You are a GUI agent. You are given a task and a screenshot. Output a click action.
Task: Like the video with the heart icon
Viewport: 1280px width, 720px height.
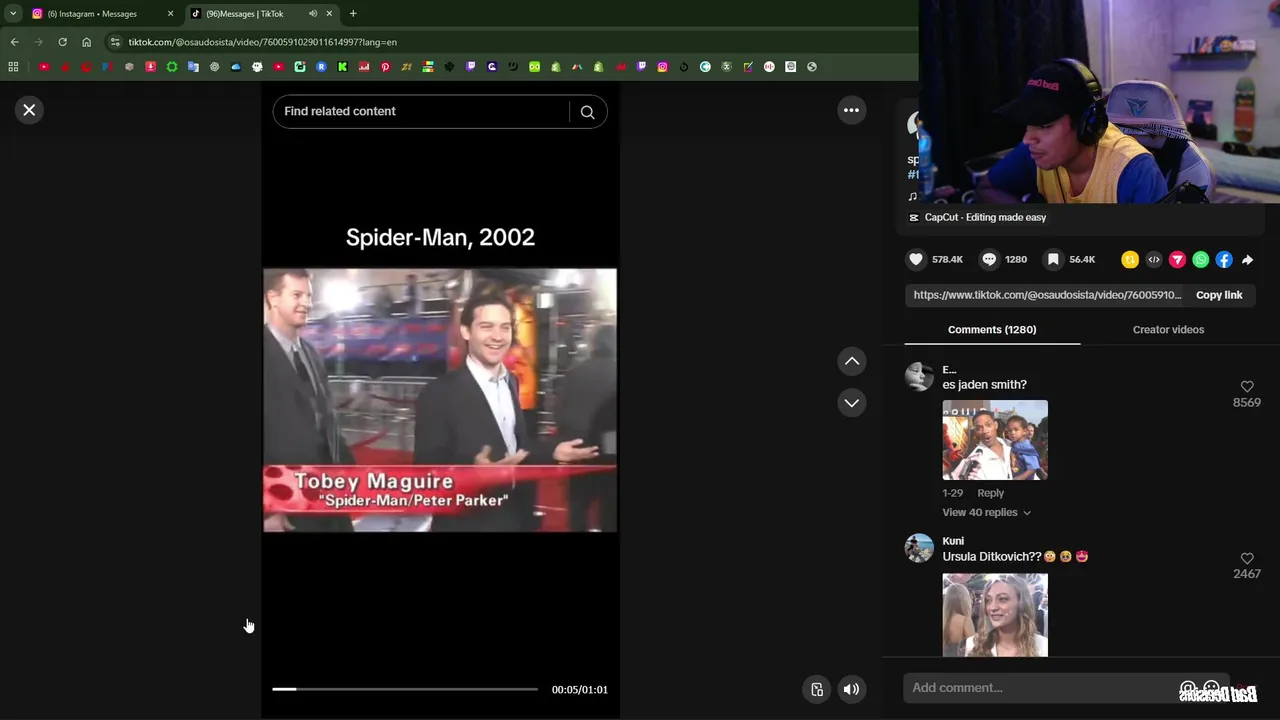[916, 259]
